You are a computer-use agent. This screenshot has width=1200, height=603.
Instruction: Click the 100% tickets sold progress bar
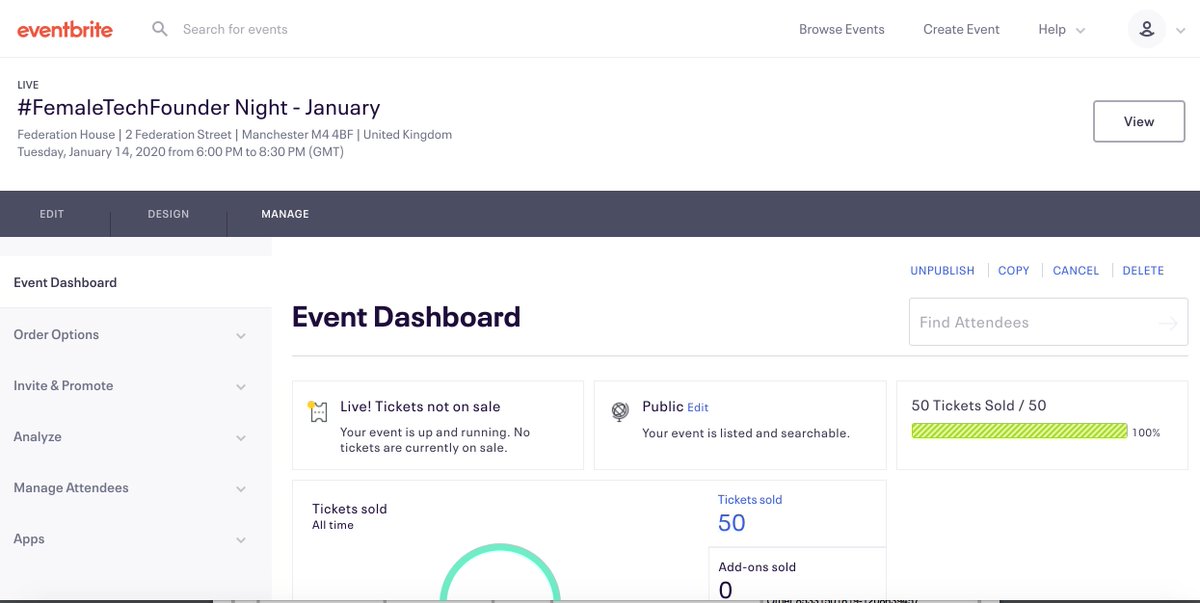click(1020, 431)
